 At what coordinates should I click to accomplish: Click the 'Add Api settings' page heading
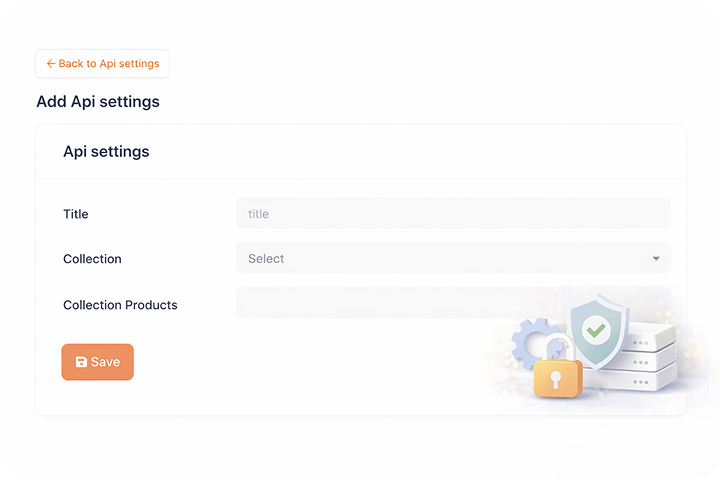pos(98,102)
